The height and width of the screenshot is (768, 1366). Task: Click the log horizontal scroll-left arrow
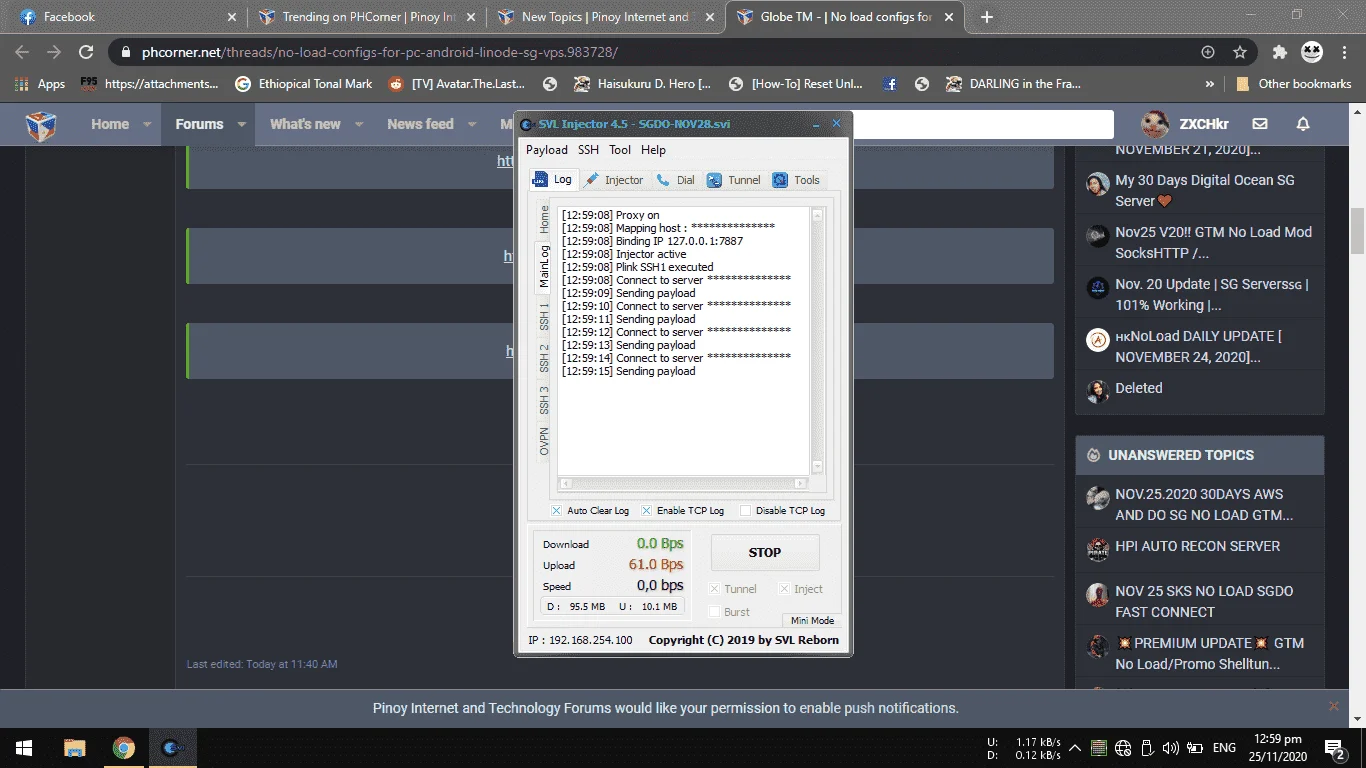pyautogui.click(x=565, y=484)
